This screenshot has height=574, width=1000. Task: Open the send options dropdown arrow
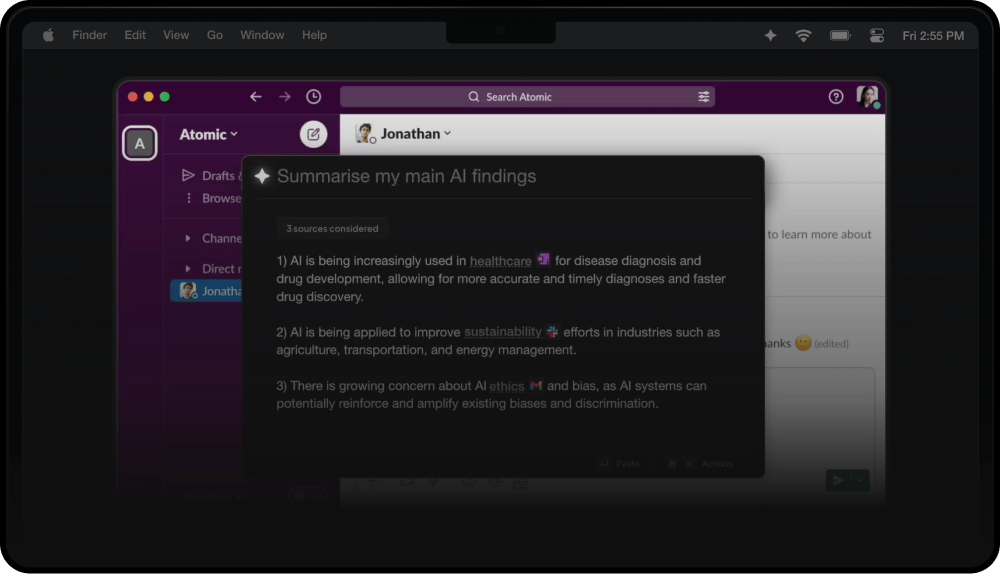(860, 480)
